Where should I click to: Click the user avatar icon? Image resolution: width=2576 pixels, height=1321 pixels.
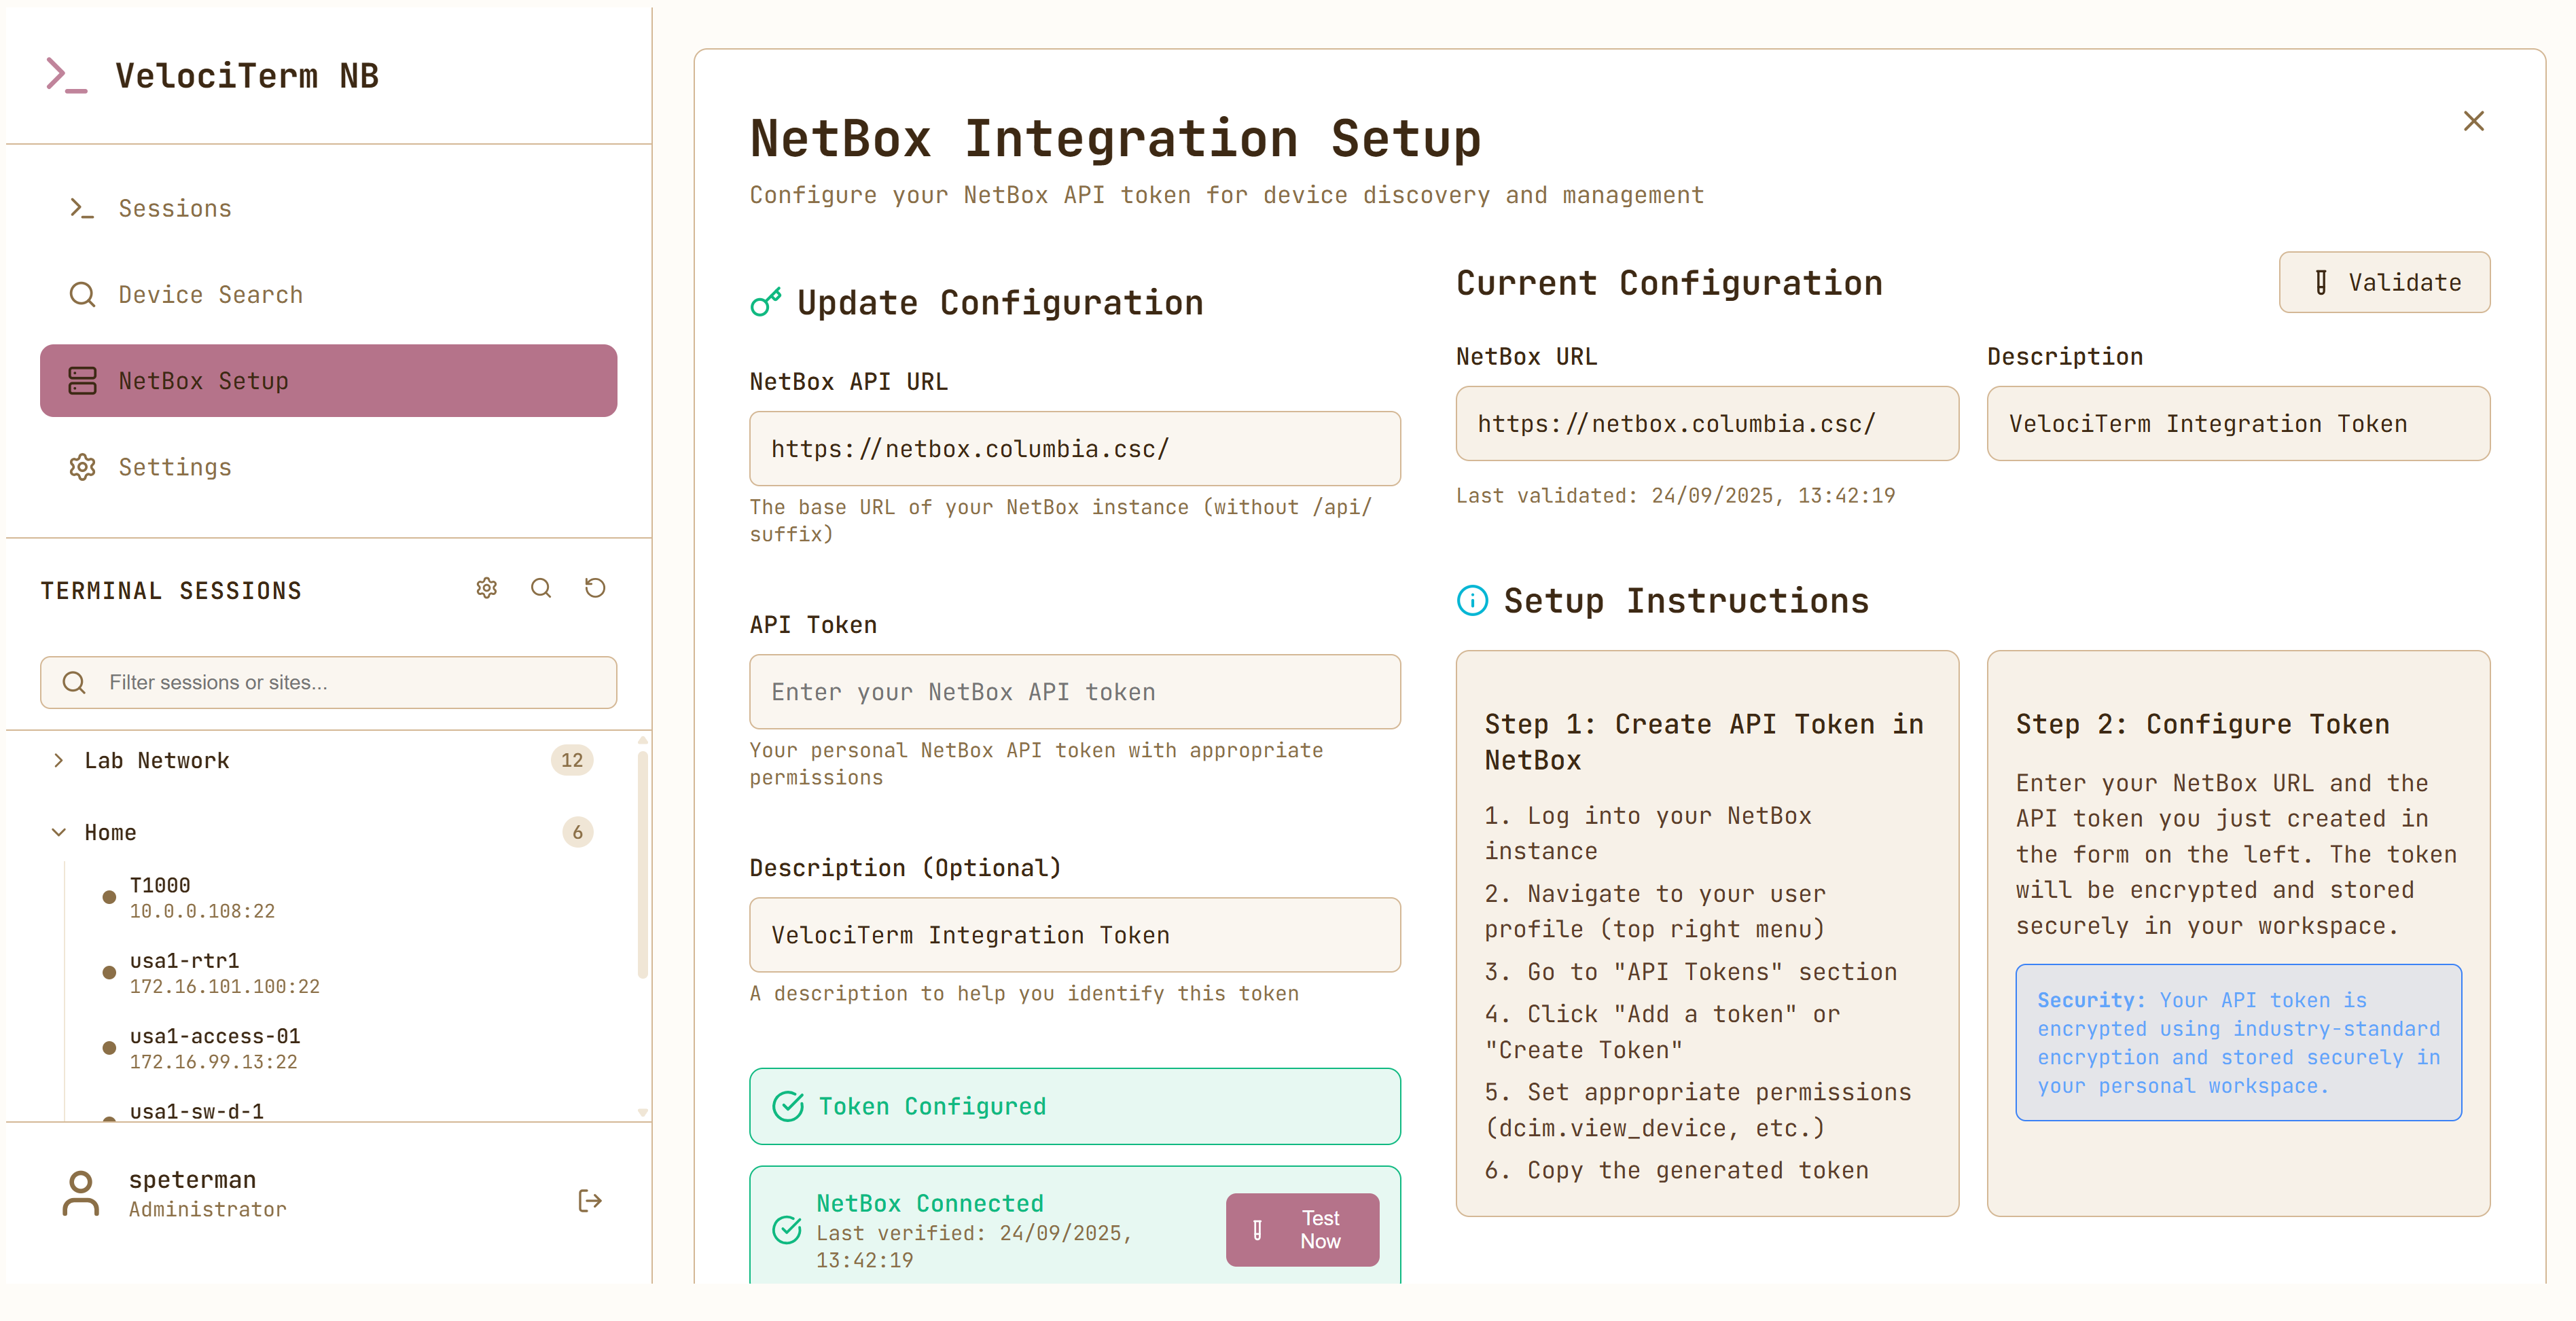[x=80, y=1194]
